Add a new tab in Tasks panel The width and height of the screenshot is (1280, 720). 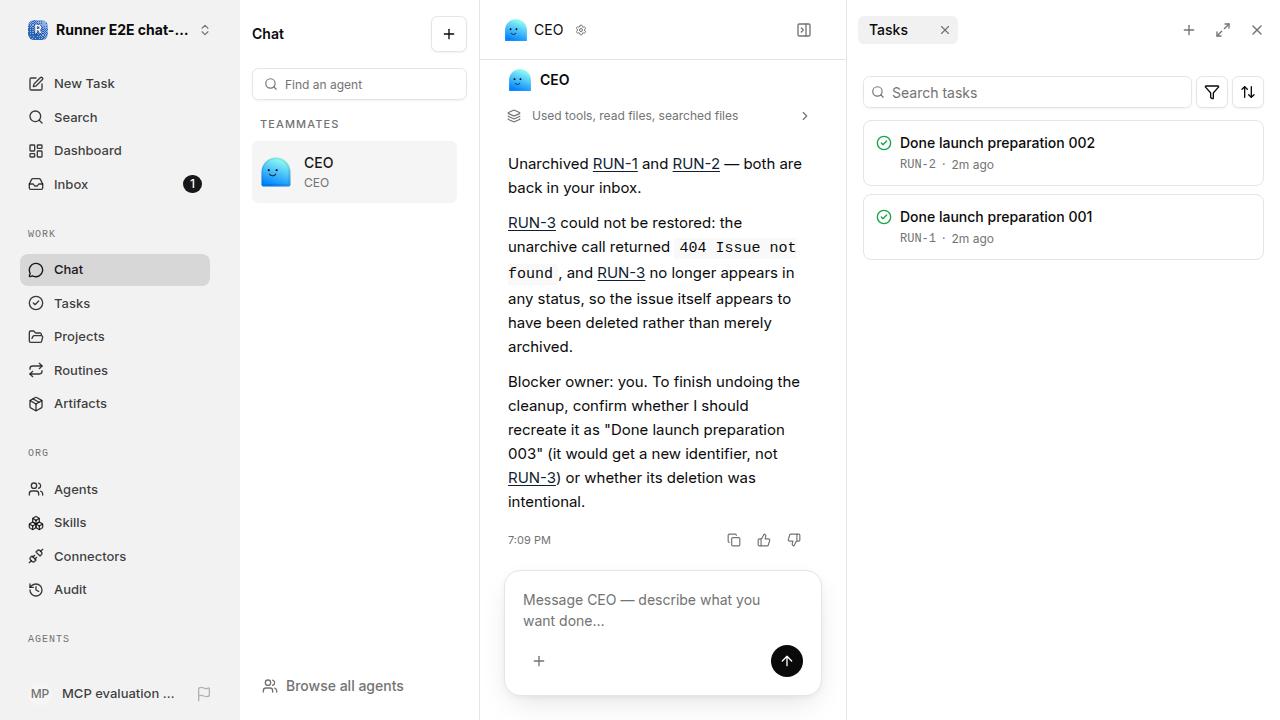coord(1189,30)
